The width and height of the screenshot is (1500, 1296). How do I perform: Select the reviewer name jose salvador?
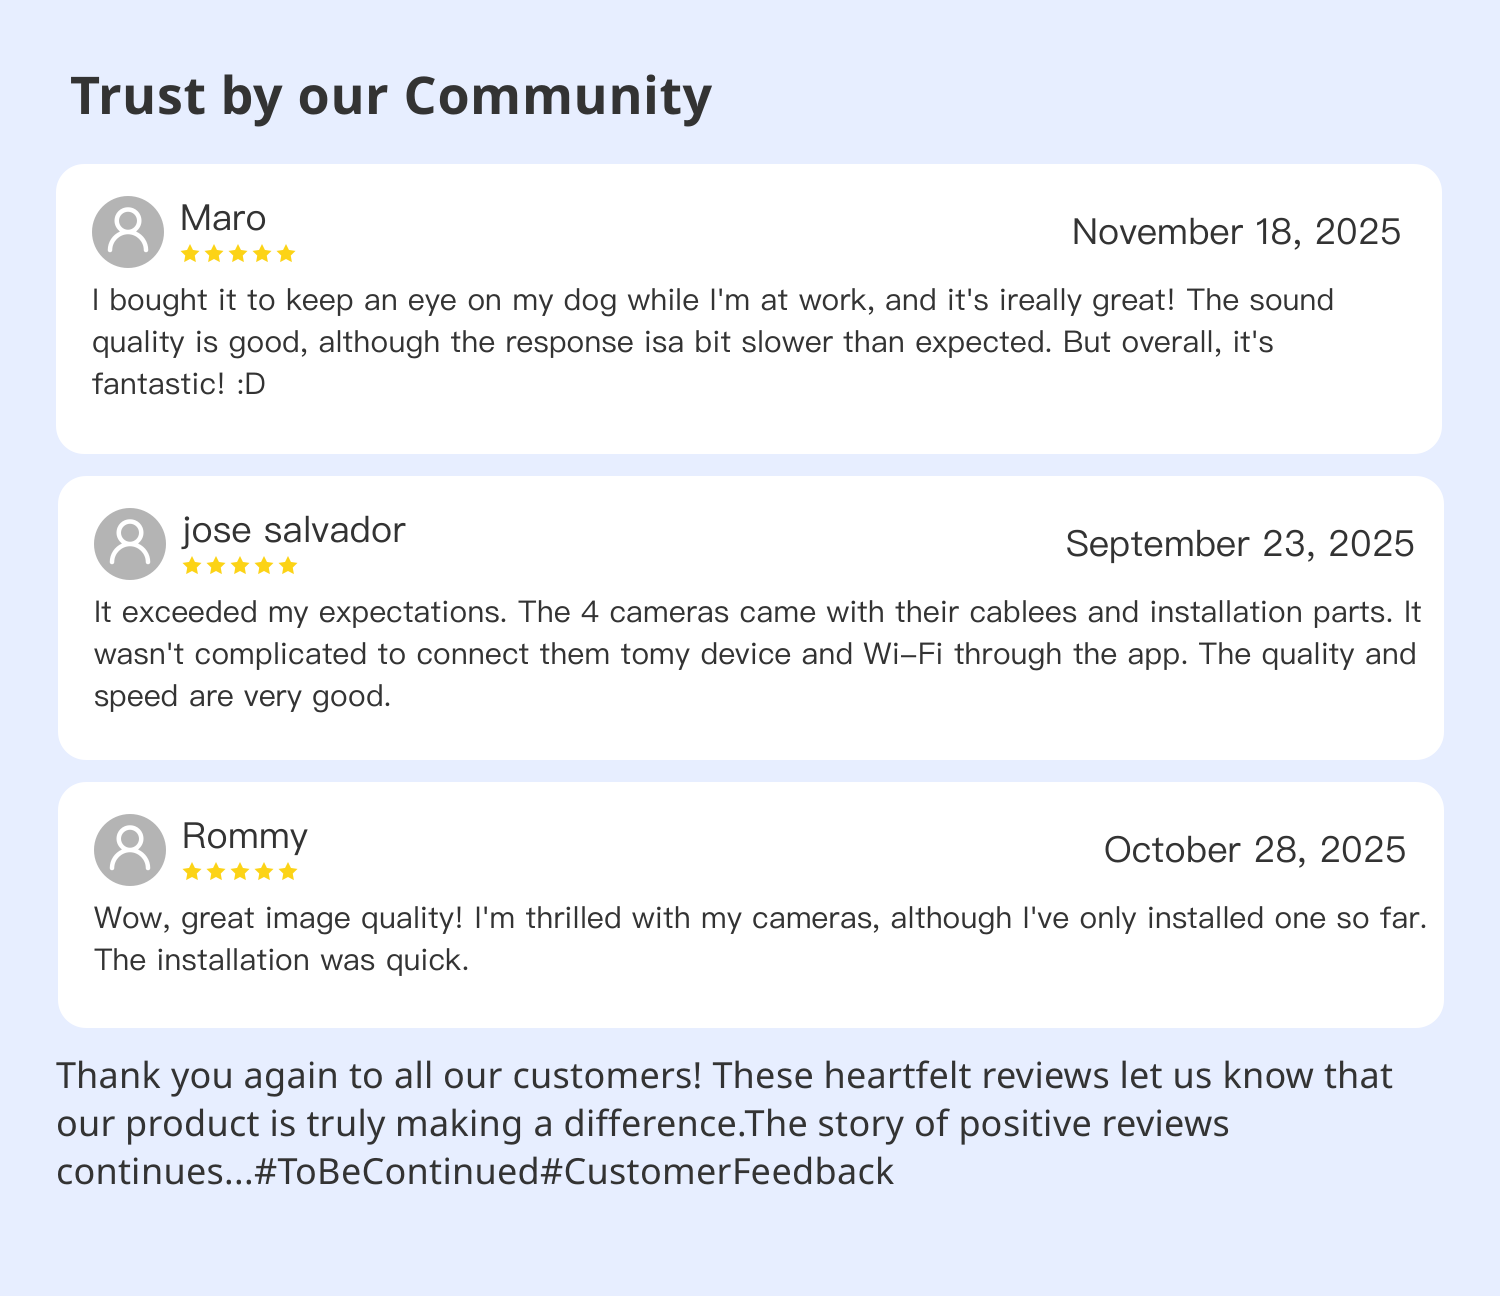[x=294, y=530]
